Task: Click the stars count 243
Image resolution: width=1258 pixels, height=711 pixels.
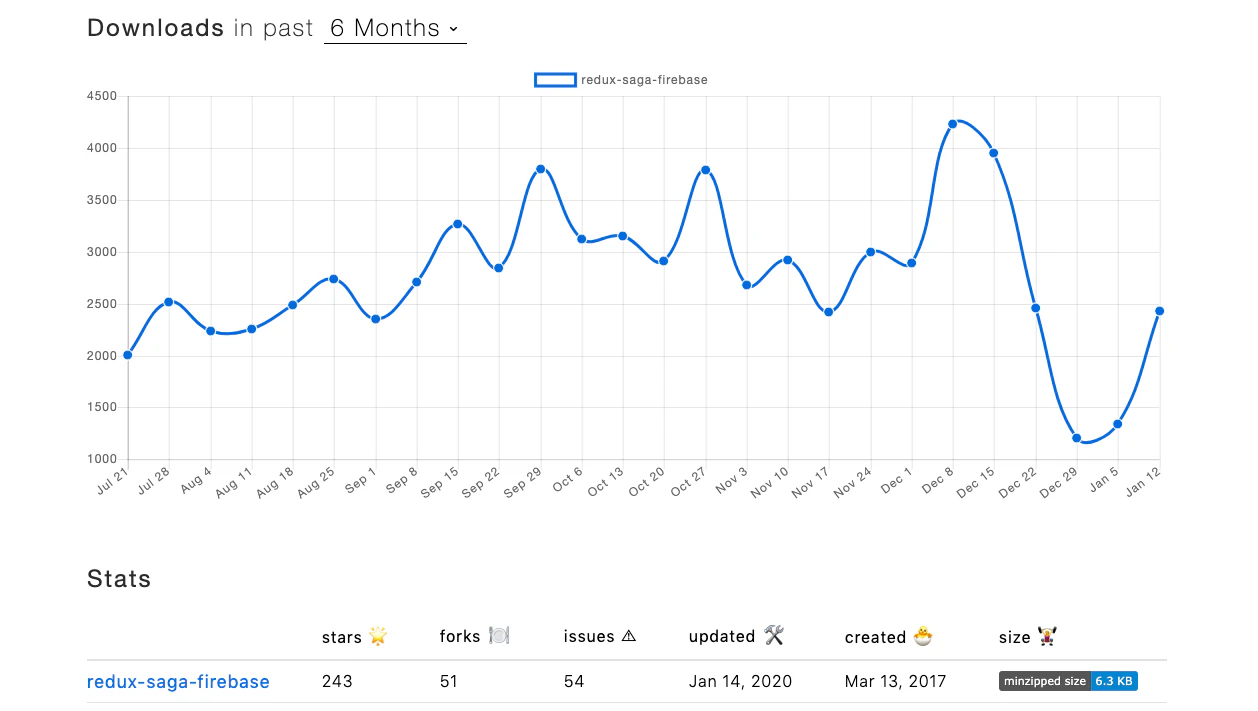Action: click(337, 682)
